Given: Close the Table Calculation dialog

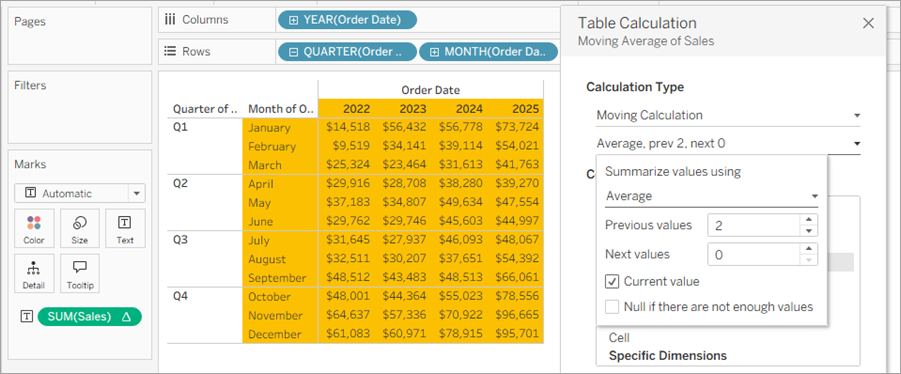Looking at the screenshot, I should point(868,24).
